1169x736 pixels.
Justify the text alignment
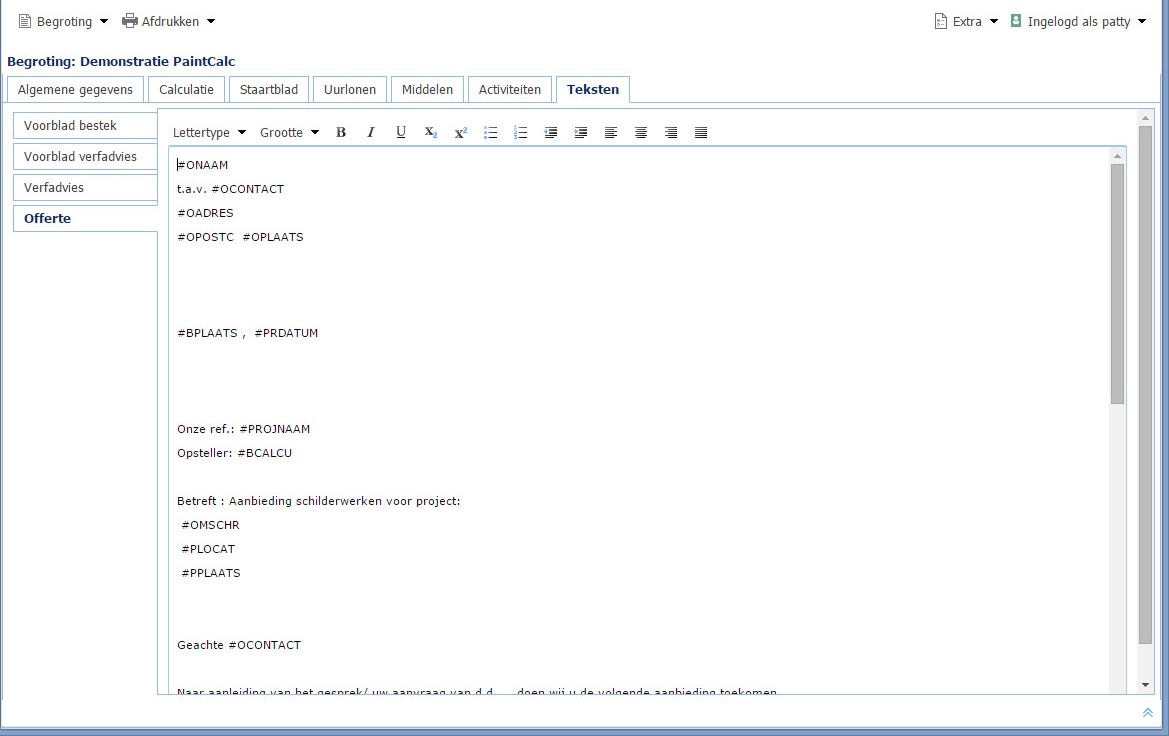pyautogui.click(x=701, y=132)
